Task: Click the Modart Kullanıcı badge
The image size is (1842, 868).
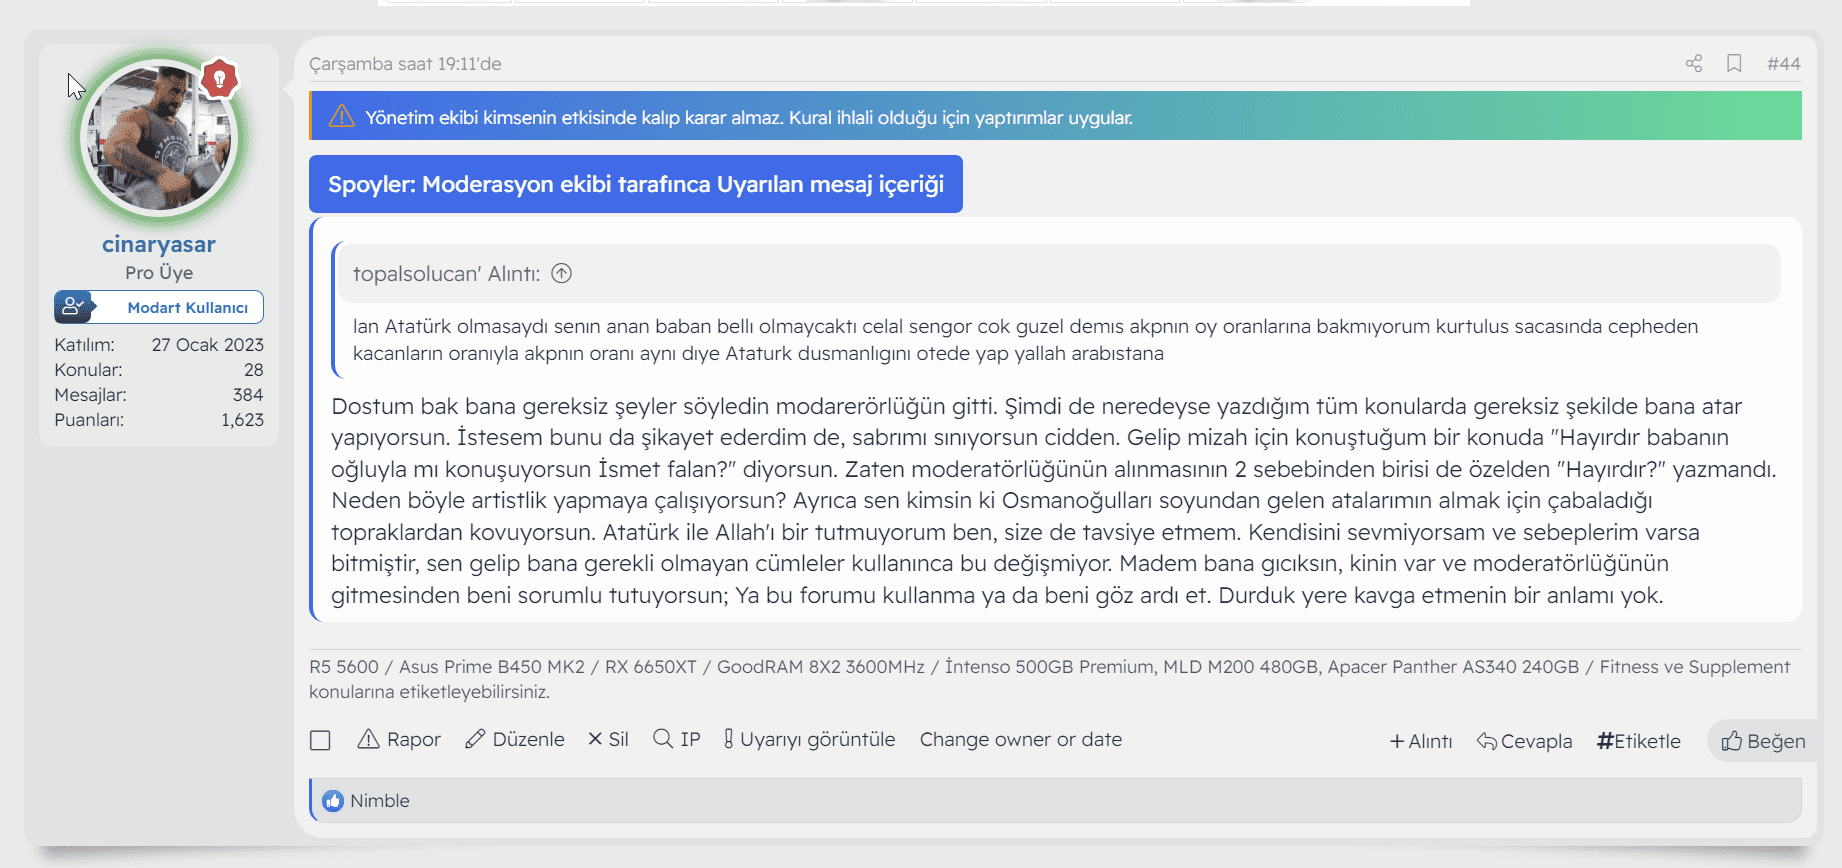Action: pos(159,307)
